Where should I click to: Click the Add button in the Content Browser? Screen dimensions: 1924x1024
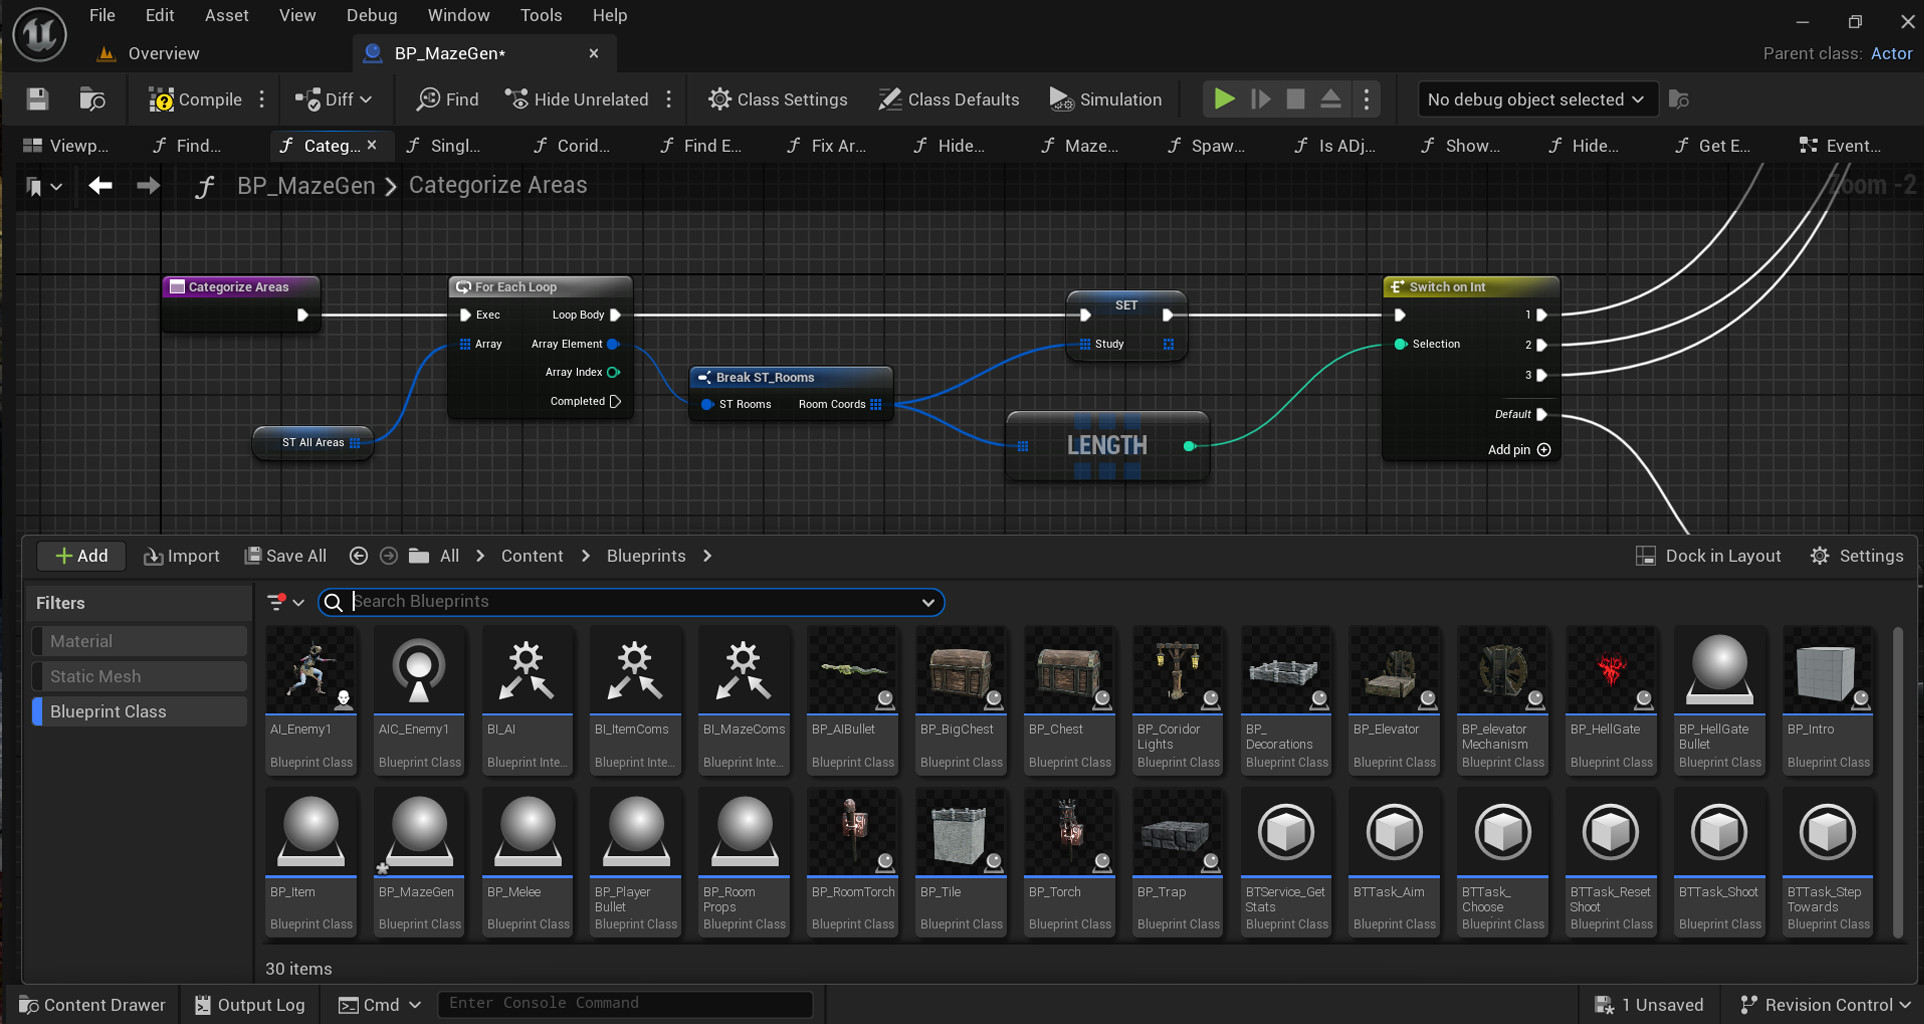[x=80, y=555]
